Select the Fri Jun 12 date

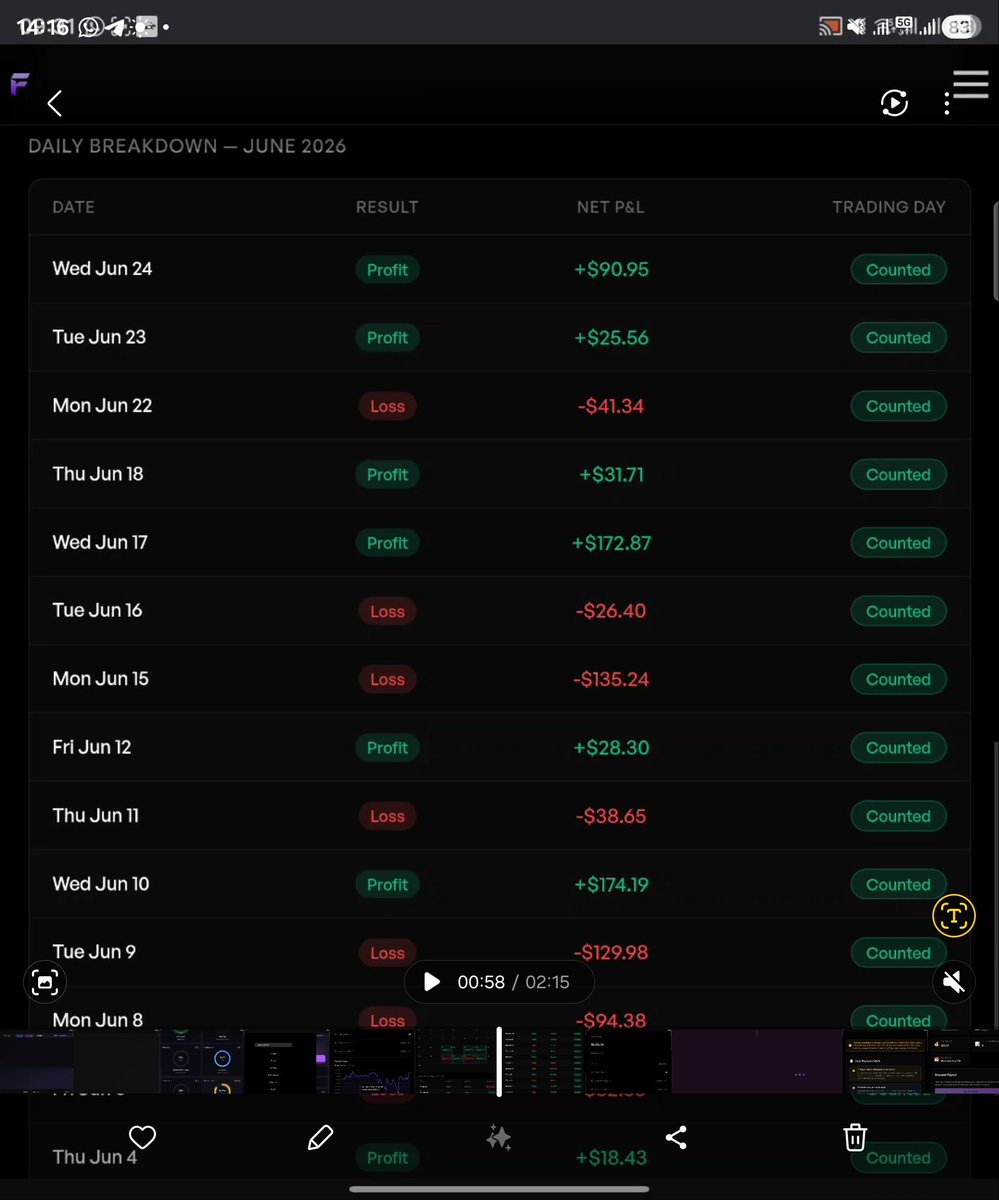tap(92, 747)
